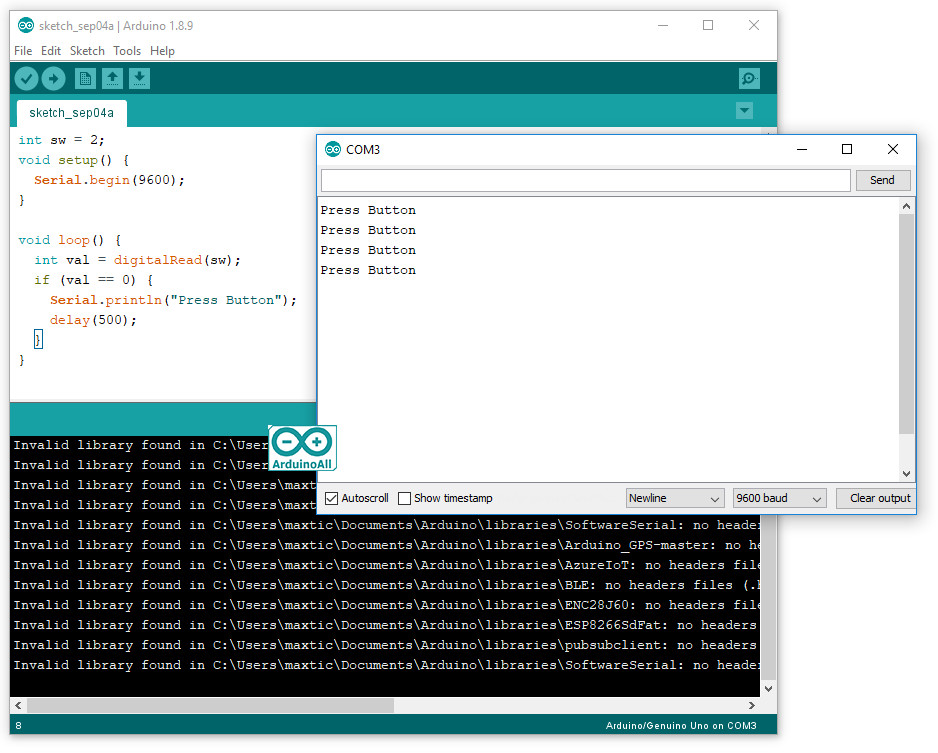The image size is (938, 753).
Task: Click the Serial.begin(9600) code line
Action: (109, 180)
